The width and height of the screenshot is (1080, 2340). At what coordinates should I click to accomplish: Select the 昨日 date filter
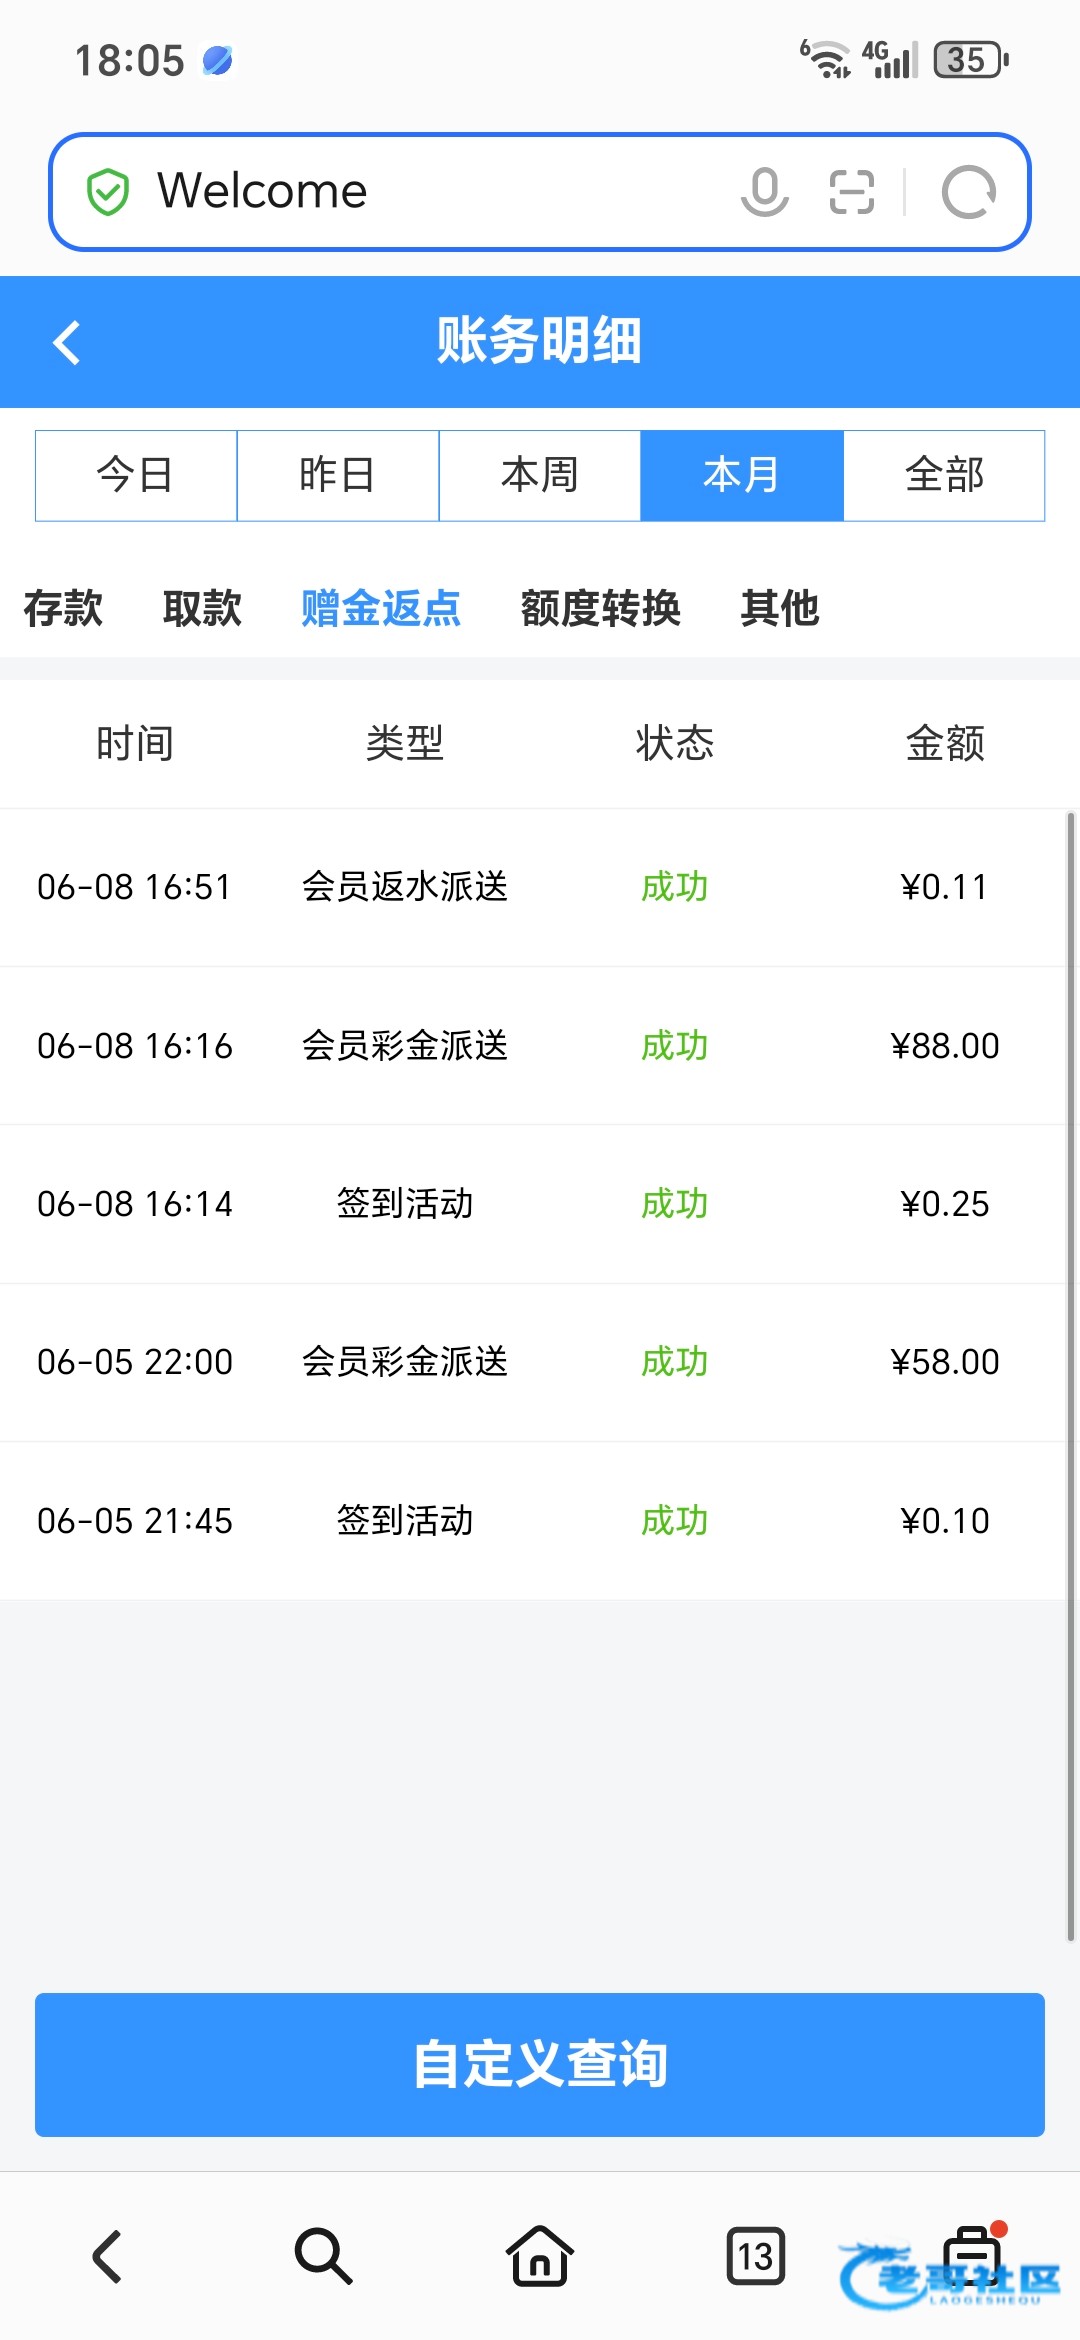(338, 476)
